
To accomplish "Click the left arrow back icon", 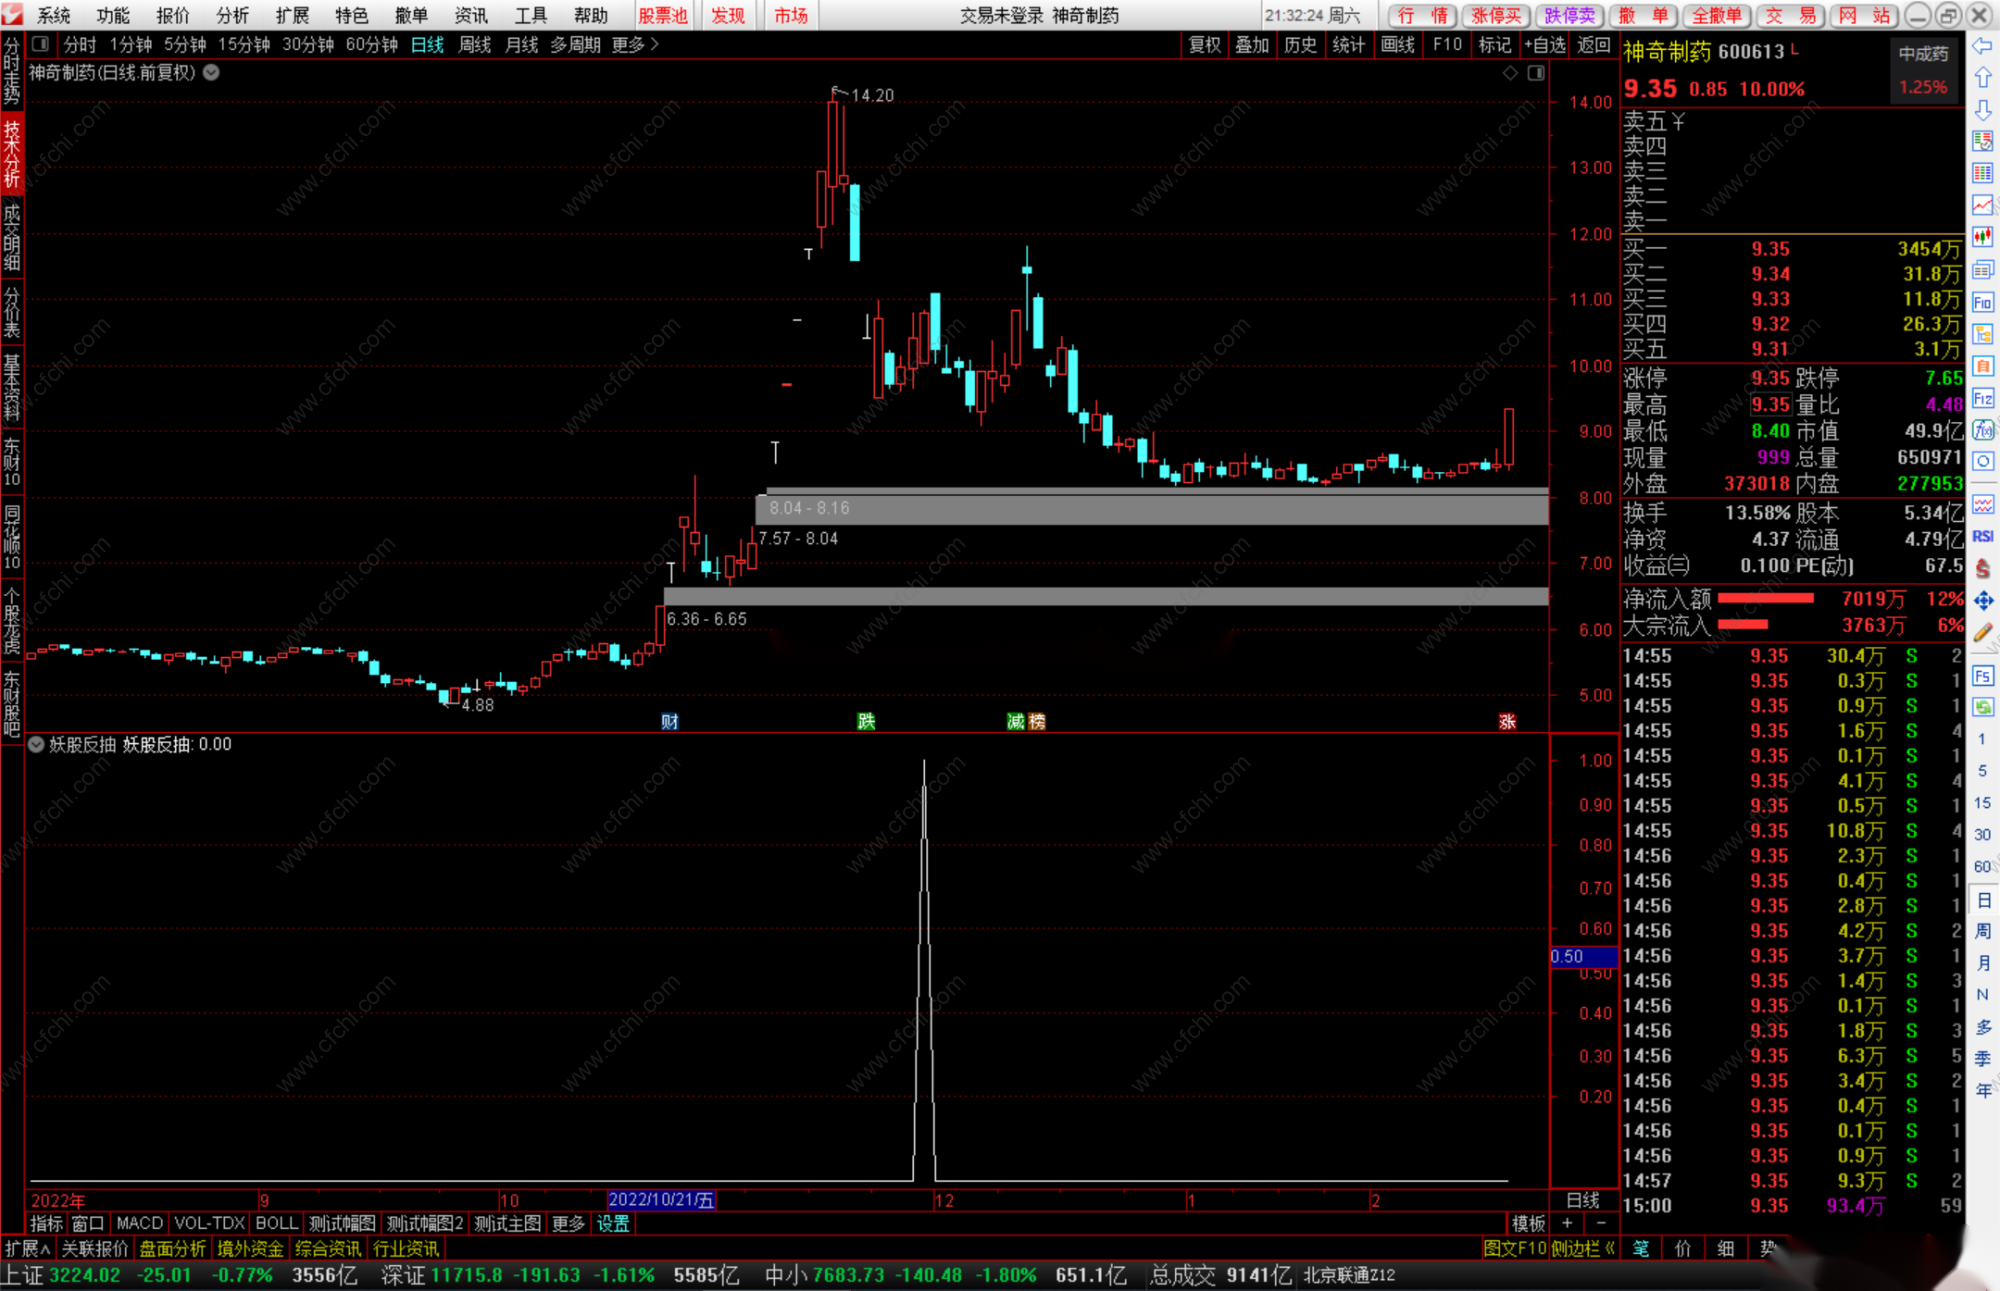I will point(1982,46).
